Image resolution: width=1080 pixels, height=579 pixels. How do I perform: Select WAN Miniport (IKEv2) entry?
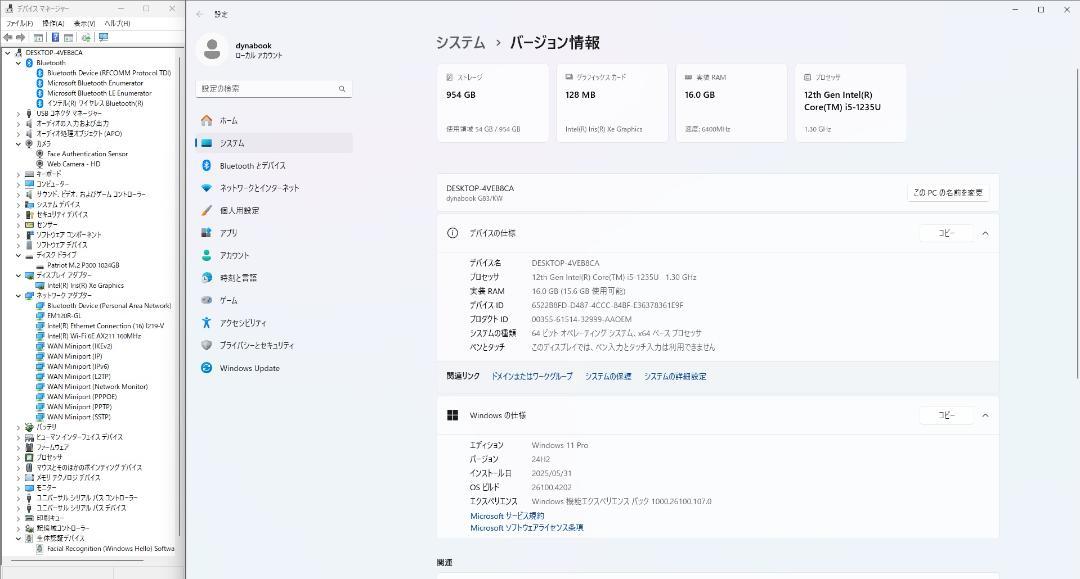(x=79, y=346)
